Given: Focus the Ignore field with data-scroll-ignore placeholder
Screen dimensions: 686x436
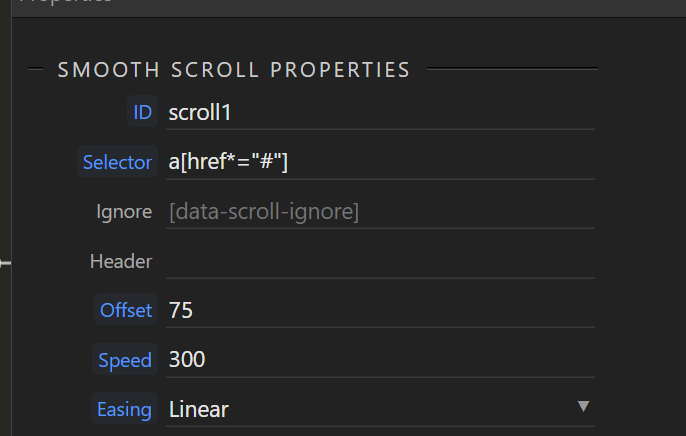Looking at the screenshot, I should coord(380,212).
